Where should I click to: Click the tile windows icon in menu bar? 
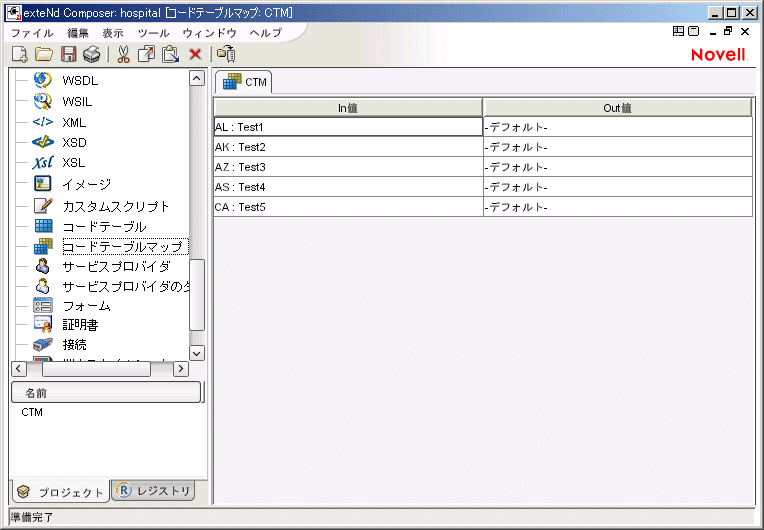(678, 31)
